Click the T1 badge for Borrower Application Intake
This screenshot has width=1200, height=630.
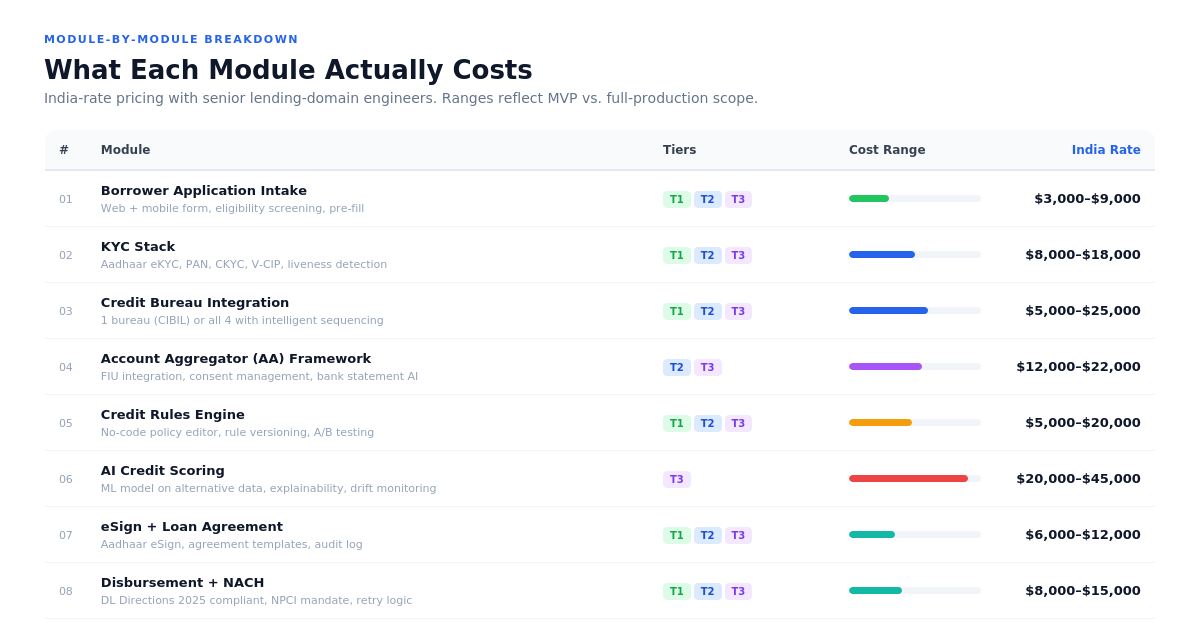pos(677,199)
